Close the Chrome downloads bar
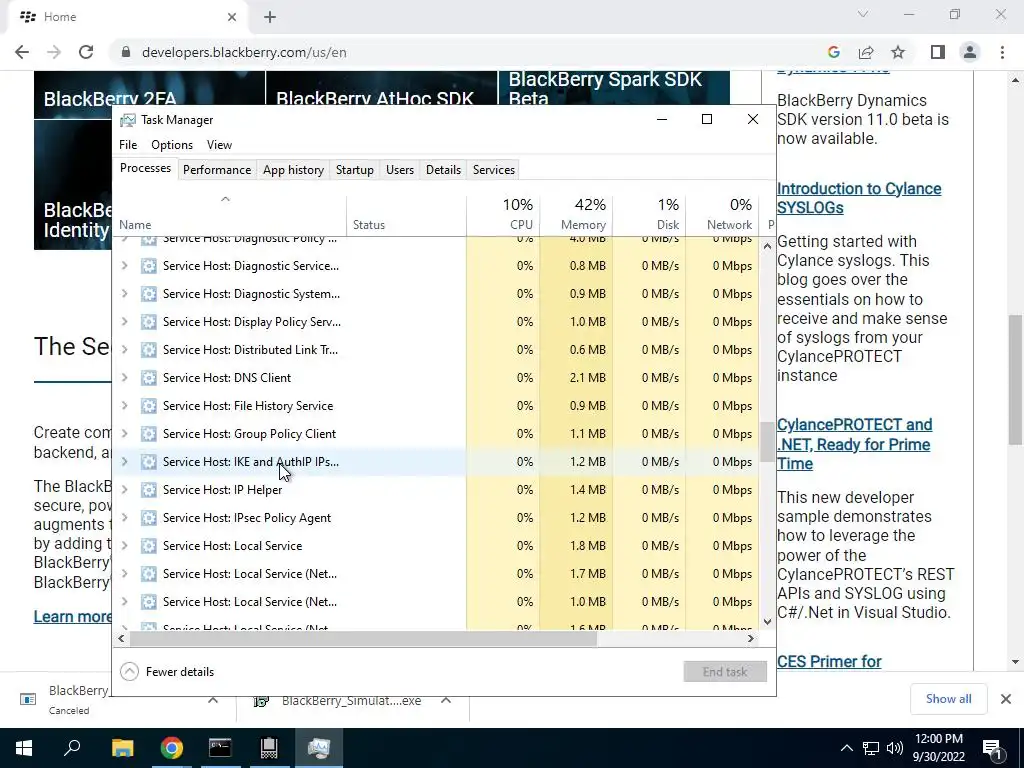1024x768 pixels. click(x=1006, y=699)
